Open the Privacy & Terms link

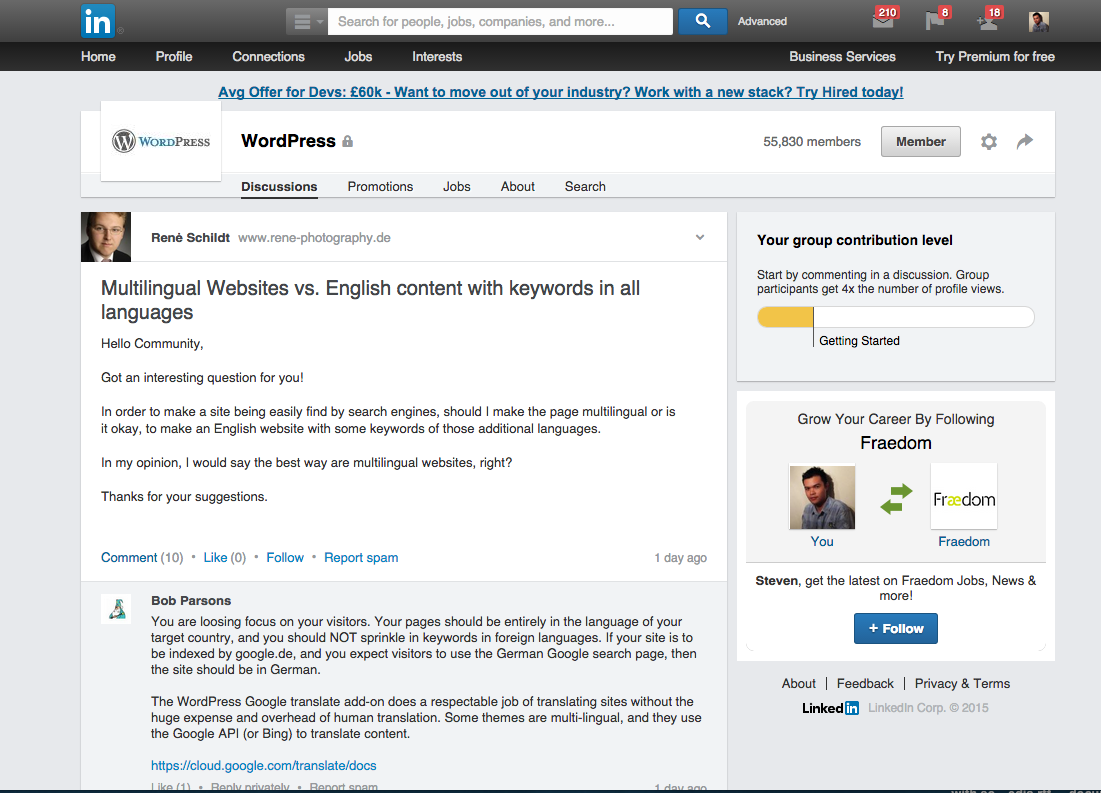(962, 683)
